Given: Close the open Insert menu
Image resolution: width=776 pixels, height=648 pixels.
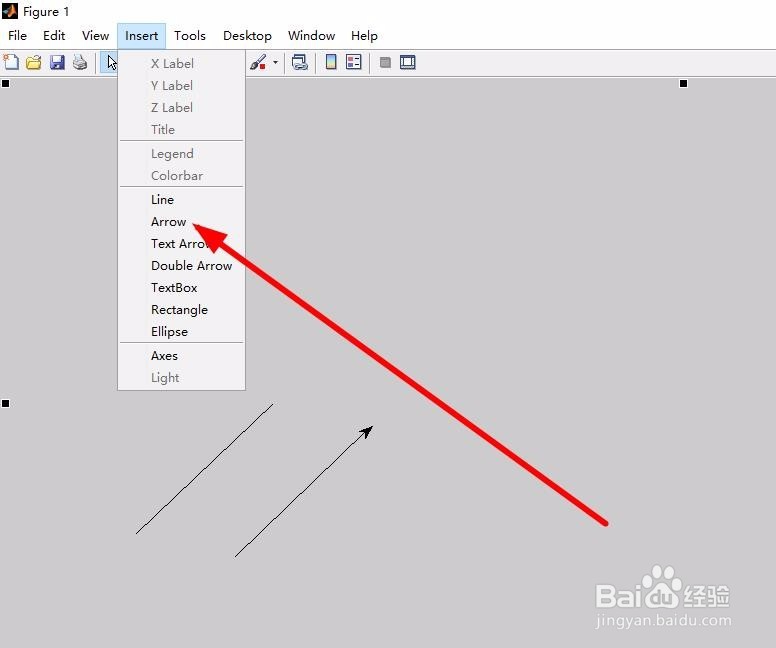Looking at the screenshot, I should pyautogui.click(x=142, y=36).
